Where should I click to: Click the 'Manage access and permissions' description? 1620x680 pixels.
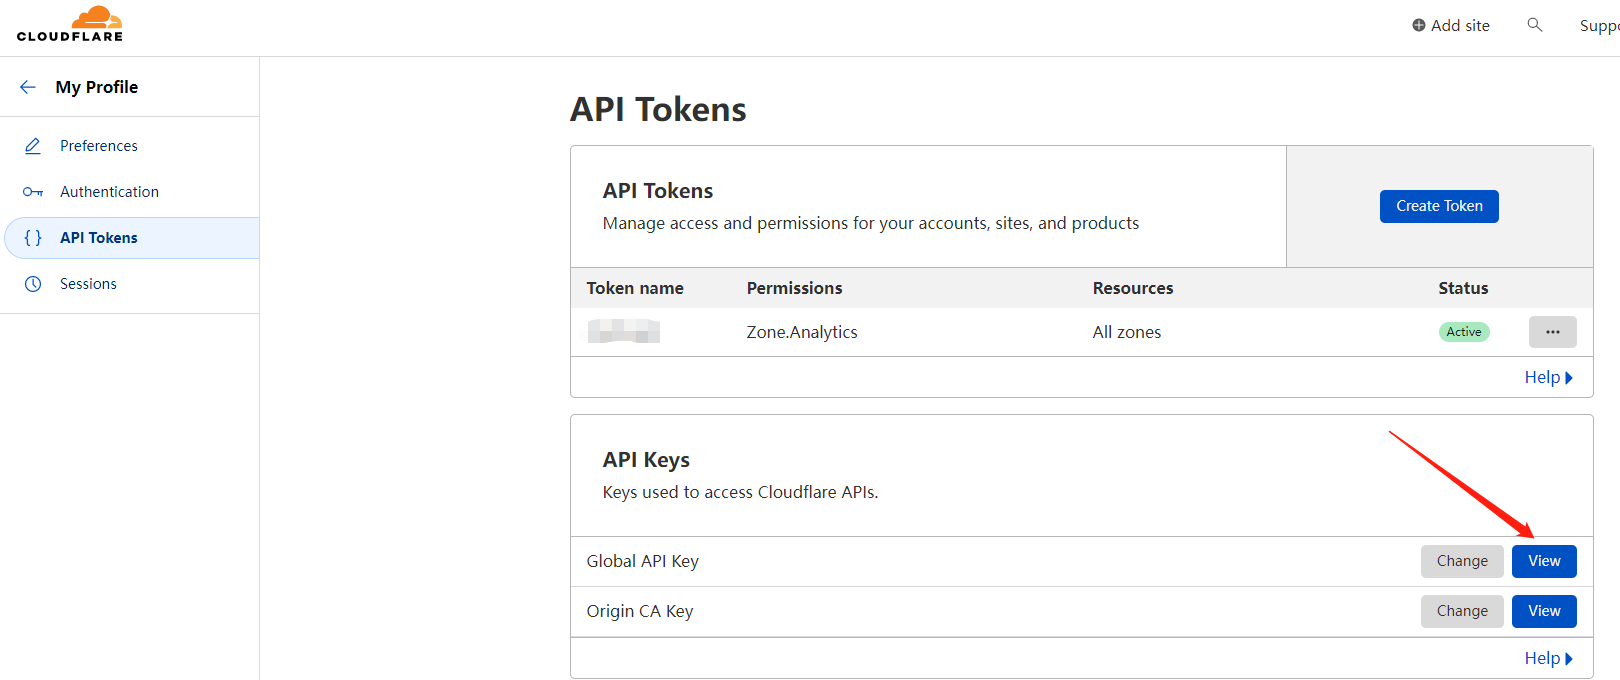pos(871,223)
